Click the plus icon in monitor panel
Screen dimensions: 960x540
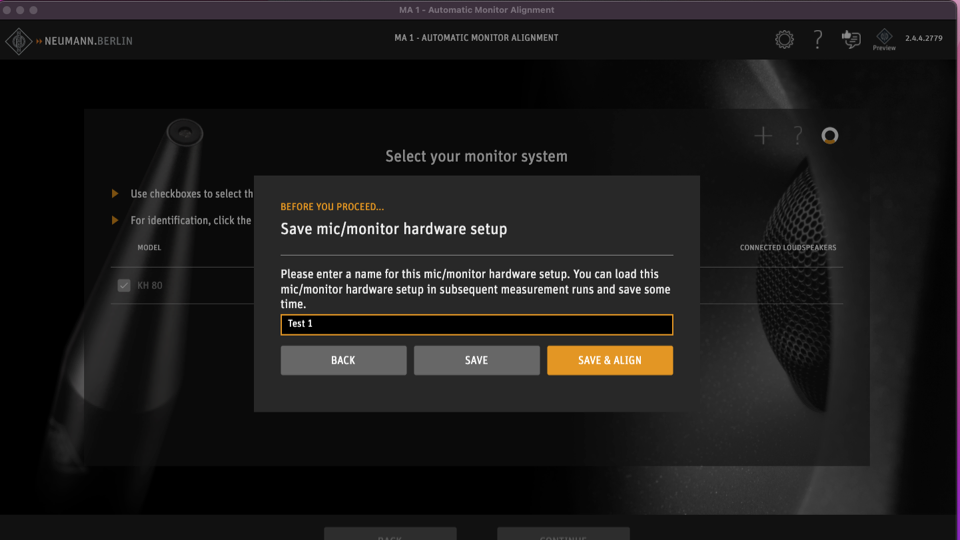click(x=763, y=135)
